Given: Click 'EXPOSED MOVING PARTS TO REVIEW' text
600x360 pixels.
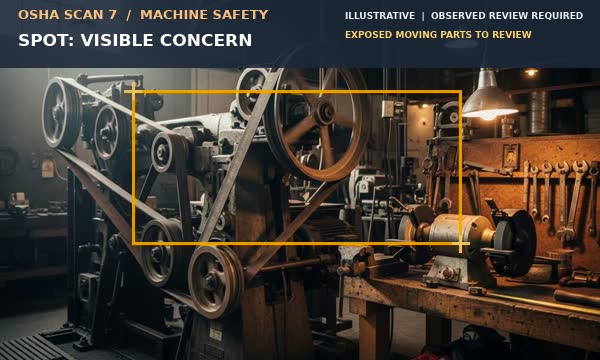Looking at the screenshot, I should [438, 35].
